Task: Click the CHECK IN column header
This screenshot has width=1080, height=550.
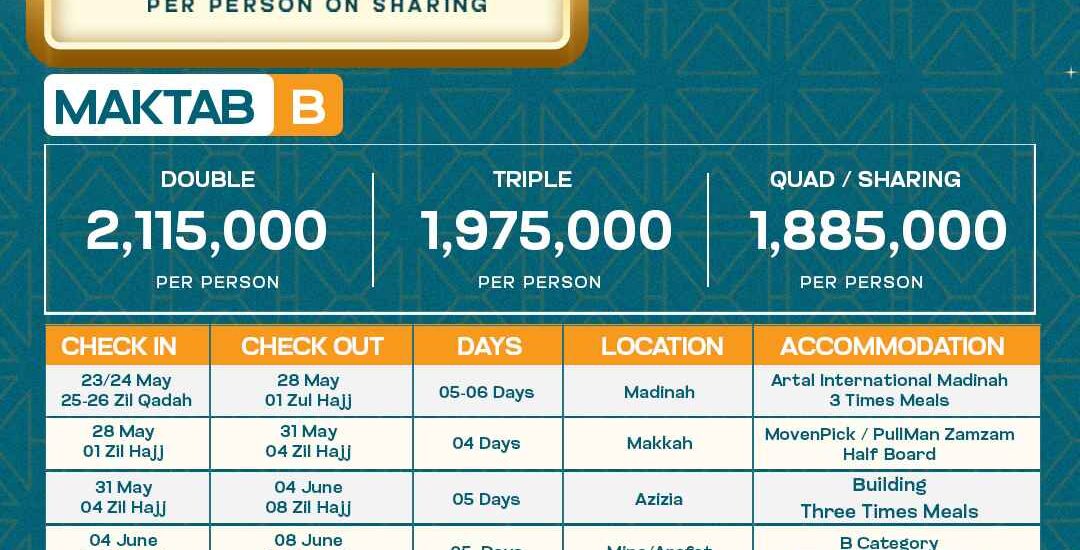Action: tap(119, 346)
